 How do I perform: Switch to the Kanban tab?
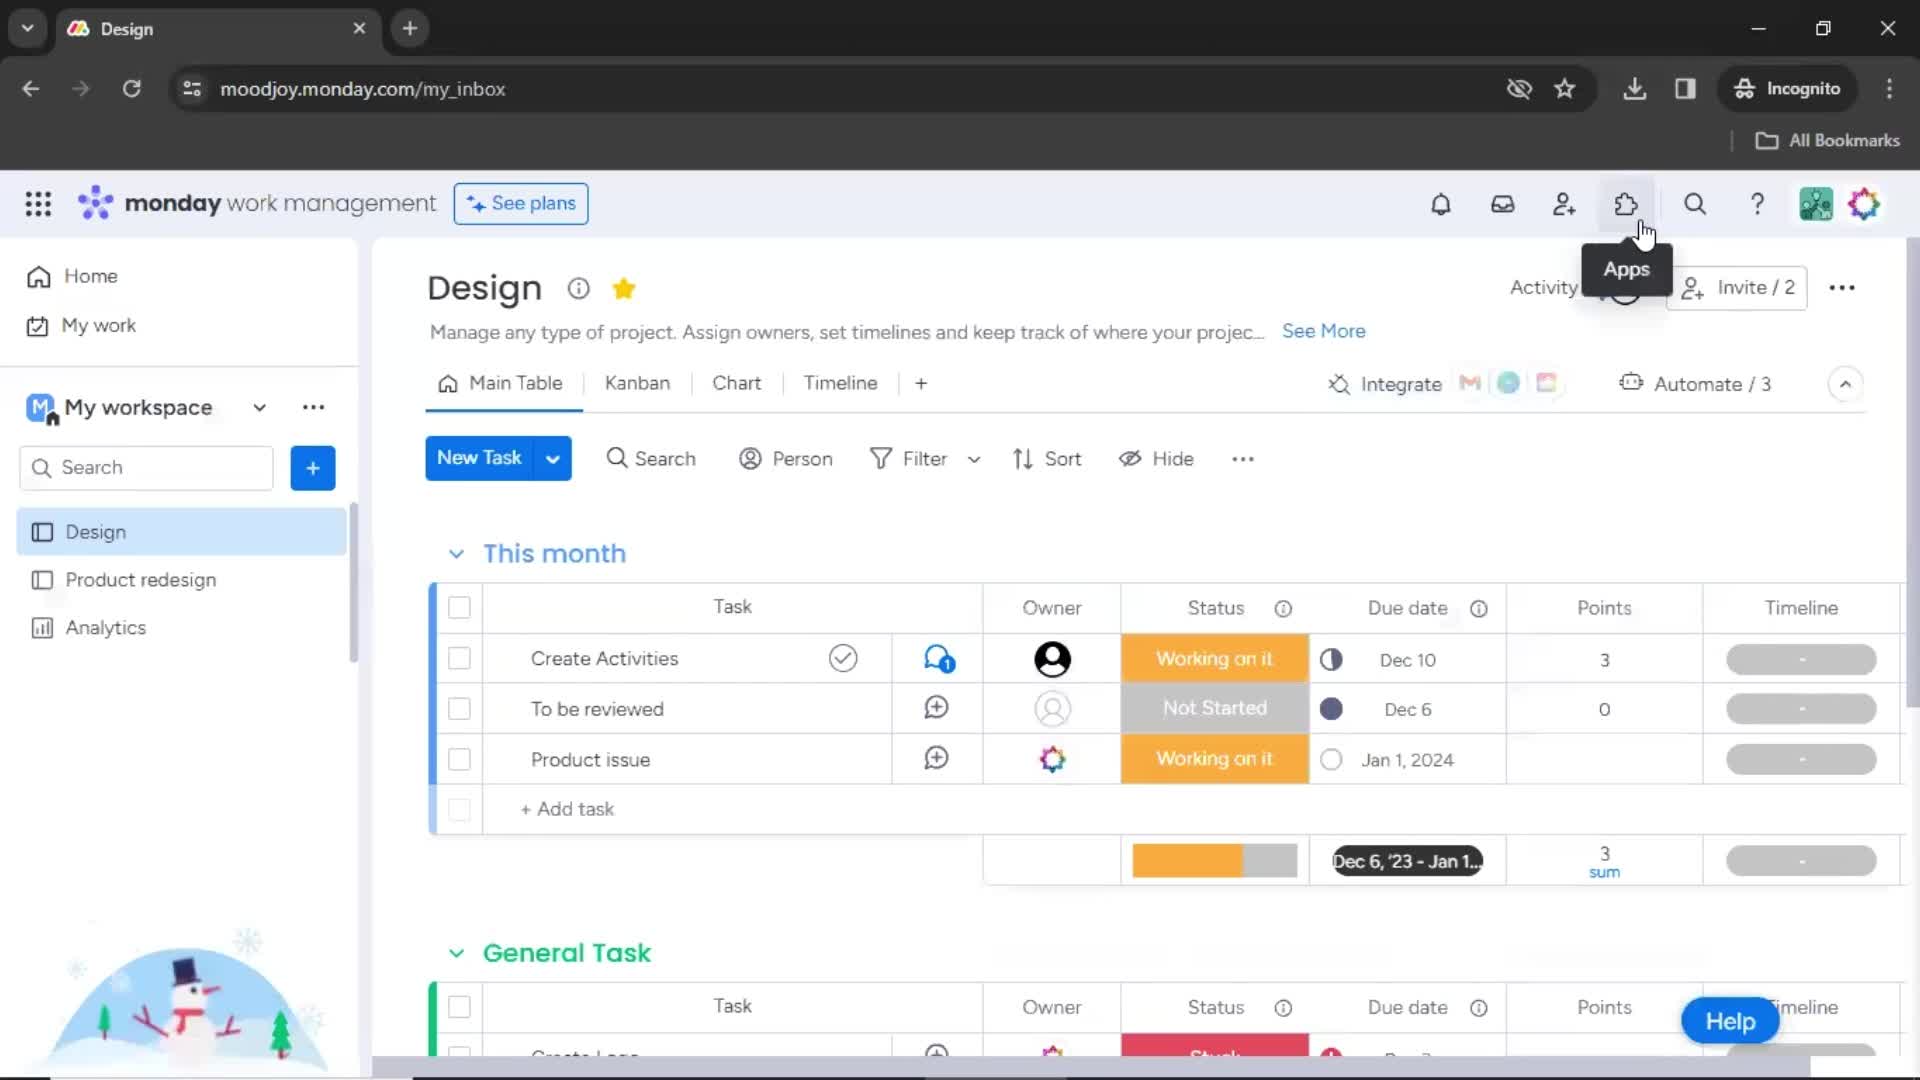(x=637, y=384)
